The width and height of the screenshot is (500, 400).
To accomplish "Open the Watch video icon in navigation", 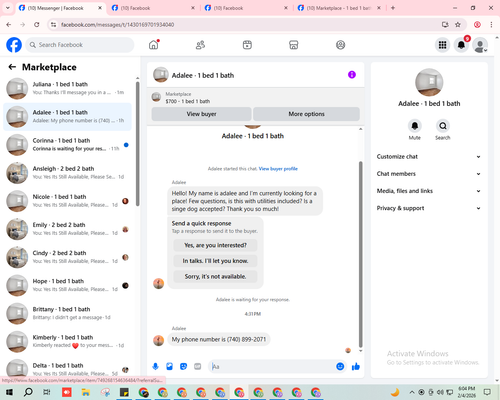I will [x=247, y=45].
